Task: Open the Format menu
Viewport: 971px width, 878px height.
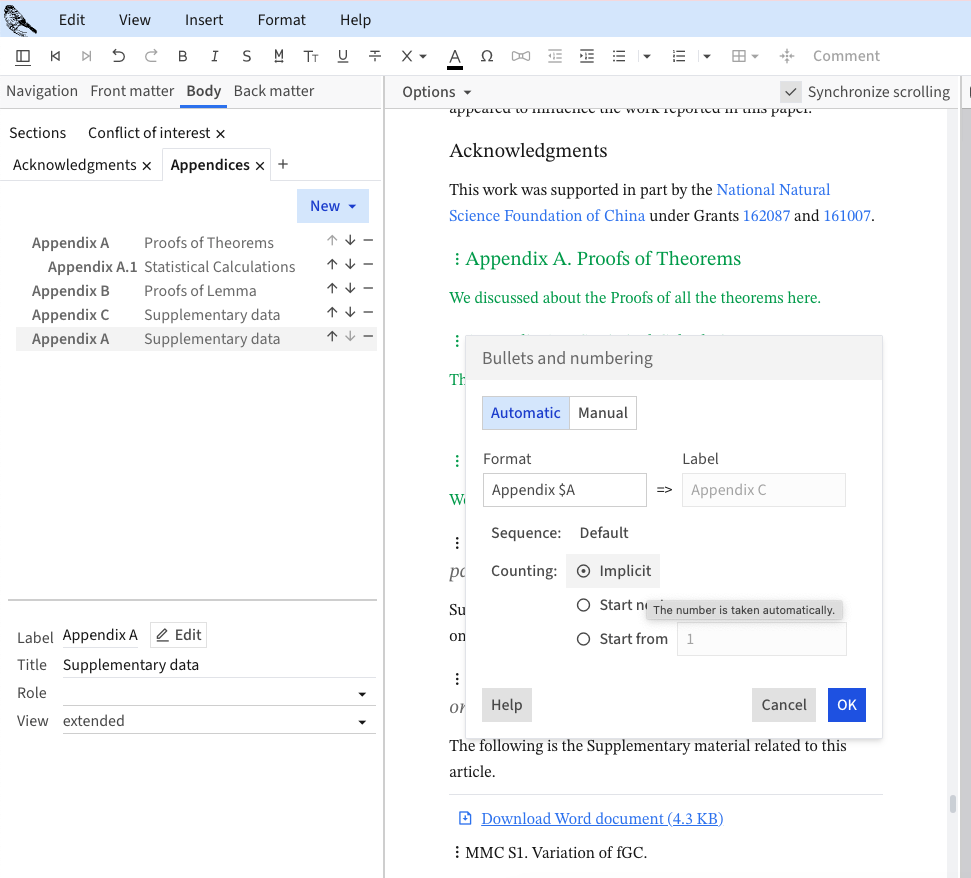Action: 281,20
